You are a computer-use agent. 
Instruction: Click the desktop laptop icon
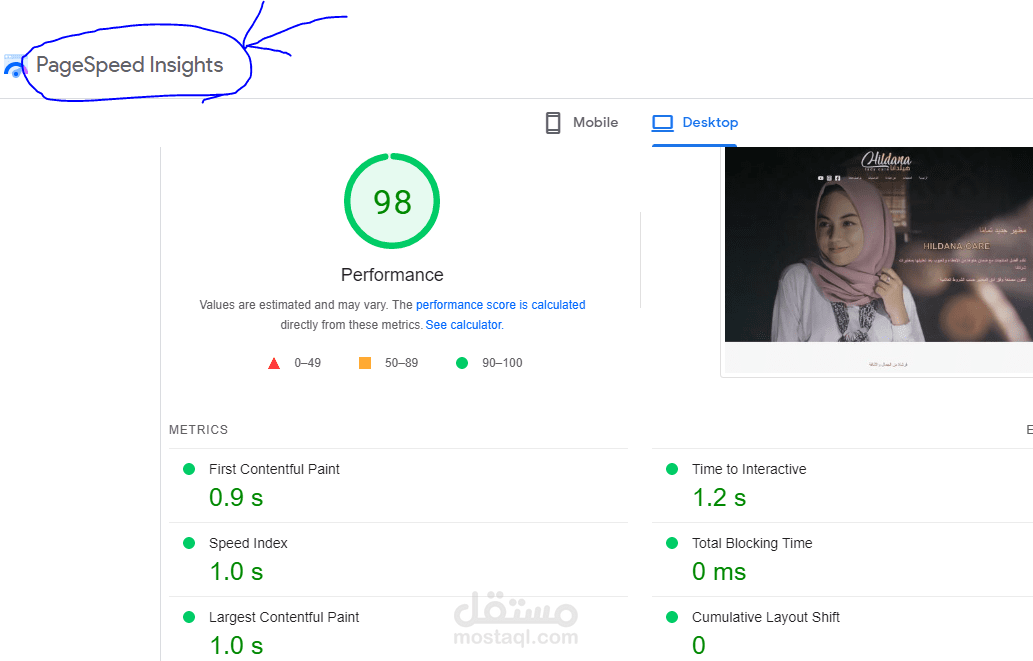(662, 123)
